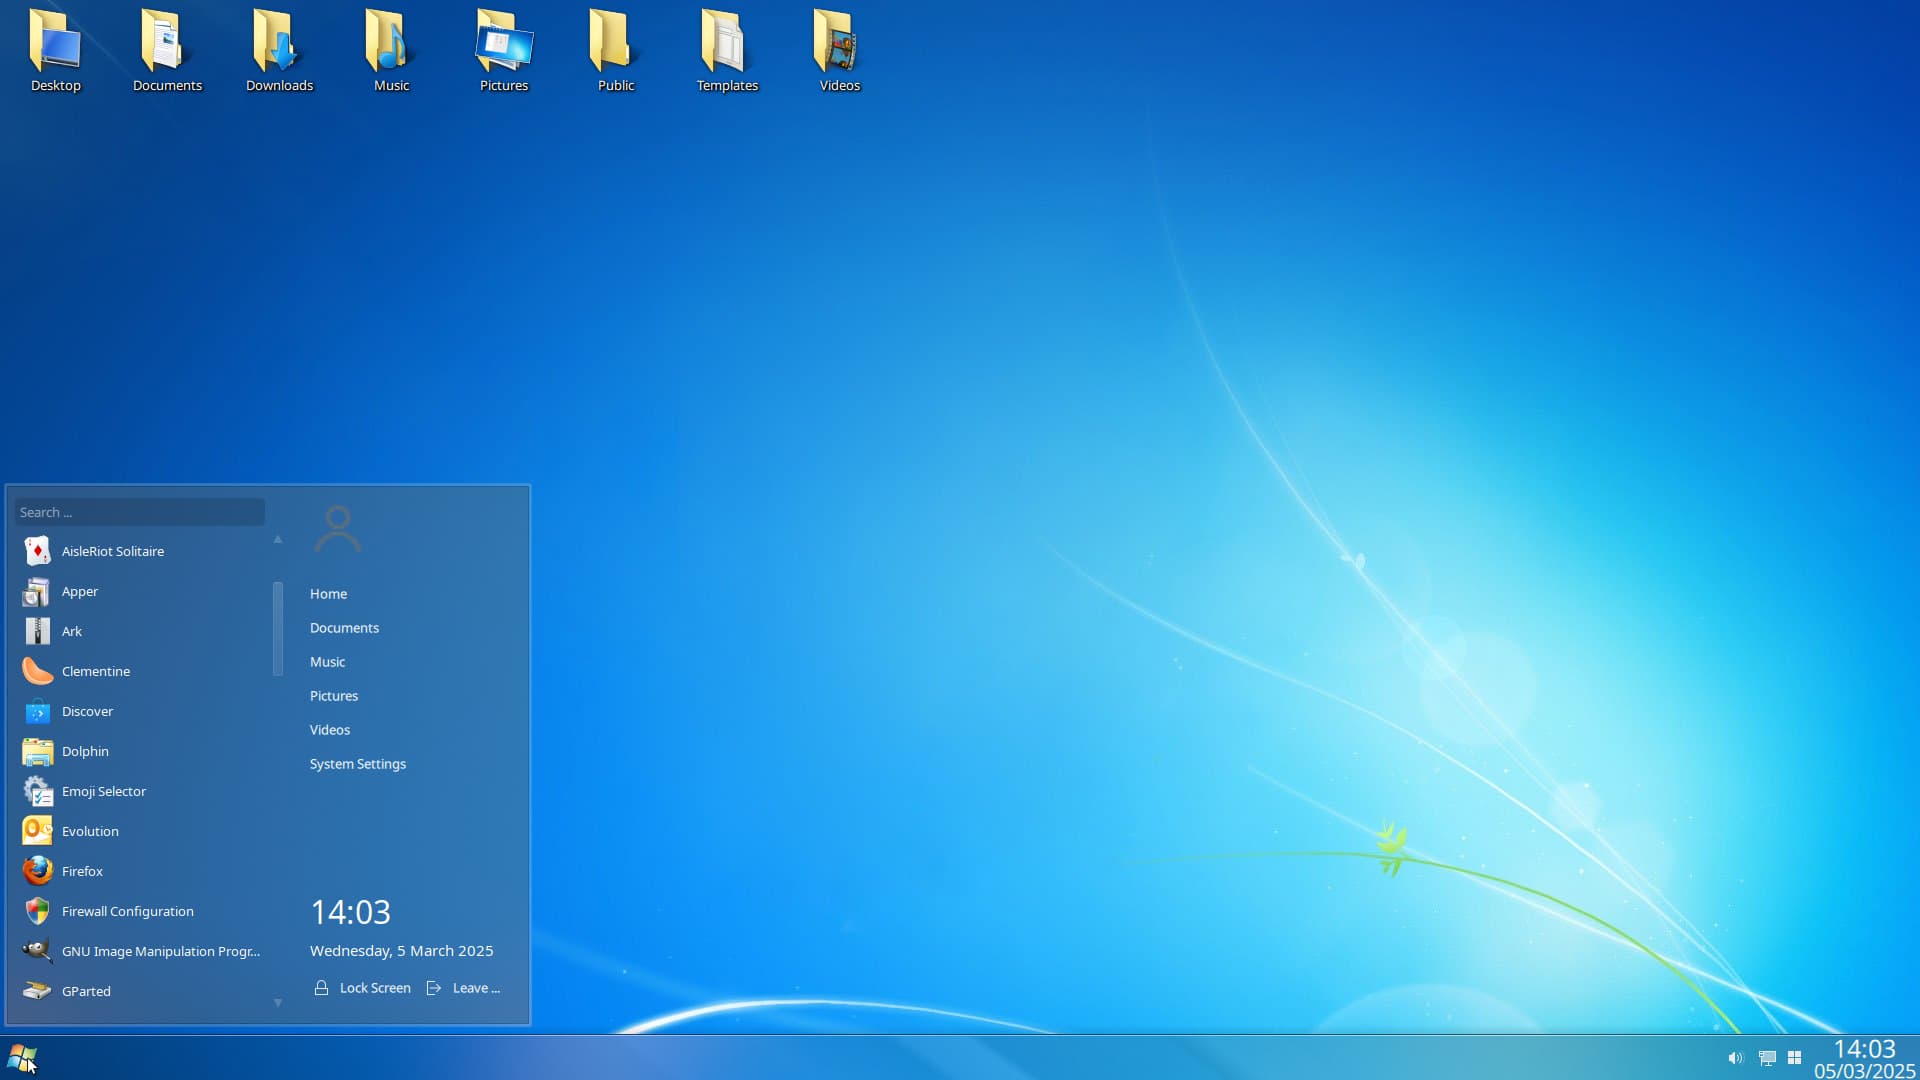Click the Leave ... button
This screenshot has height=1080, width=1920.
click(x=464, y=988)
